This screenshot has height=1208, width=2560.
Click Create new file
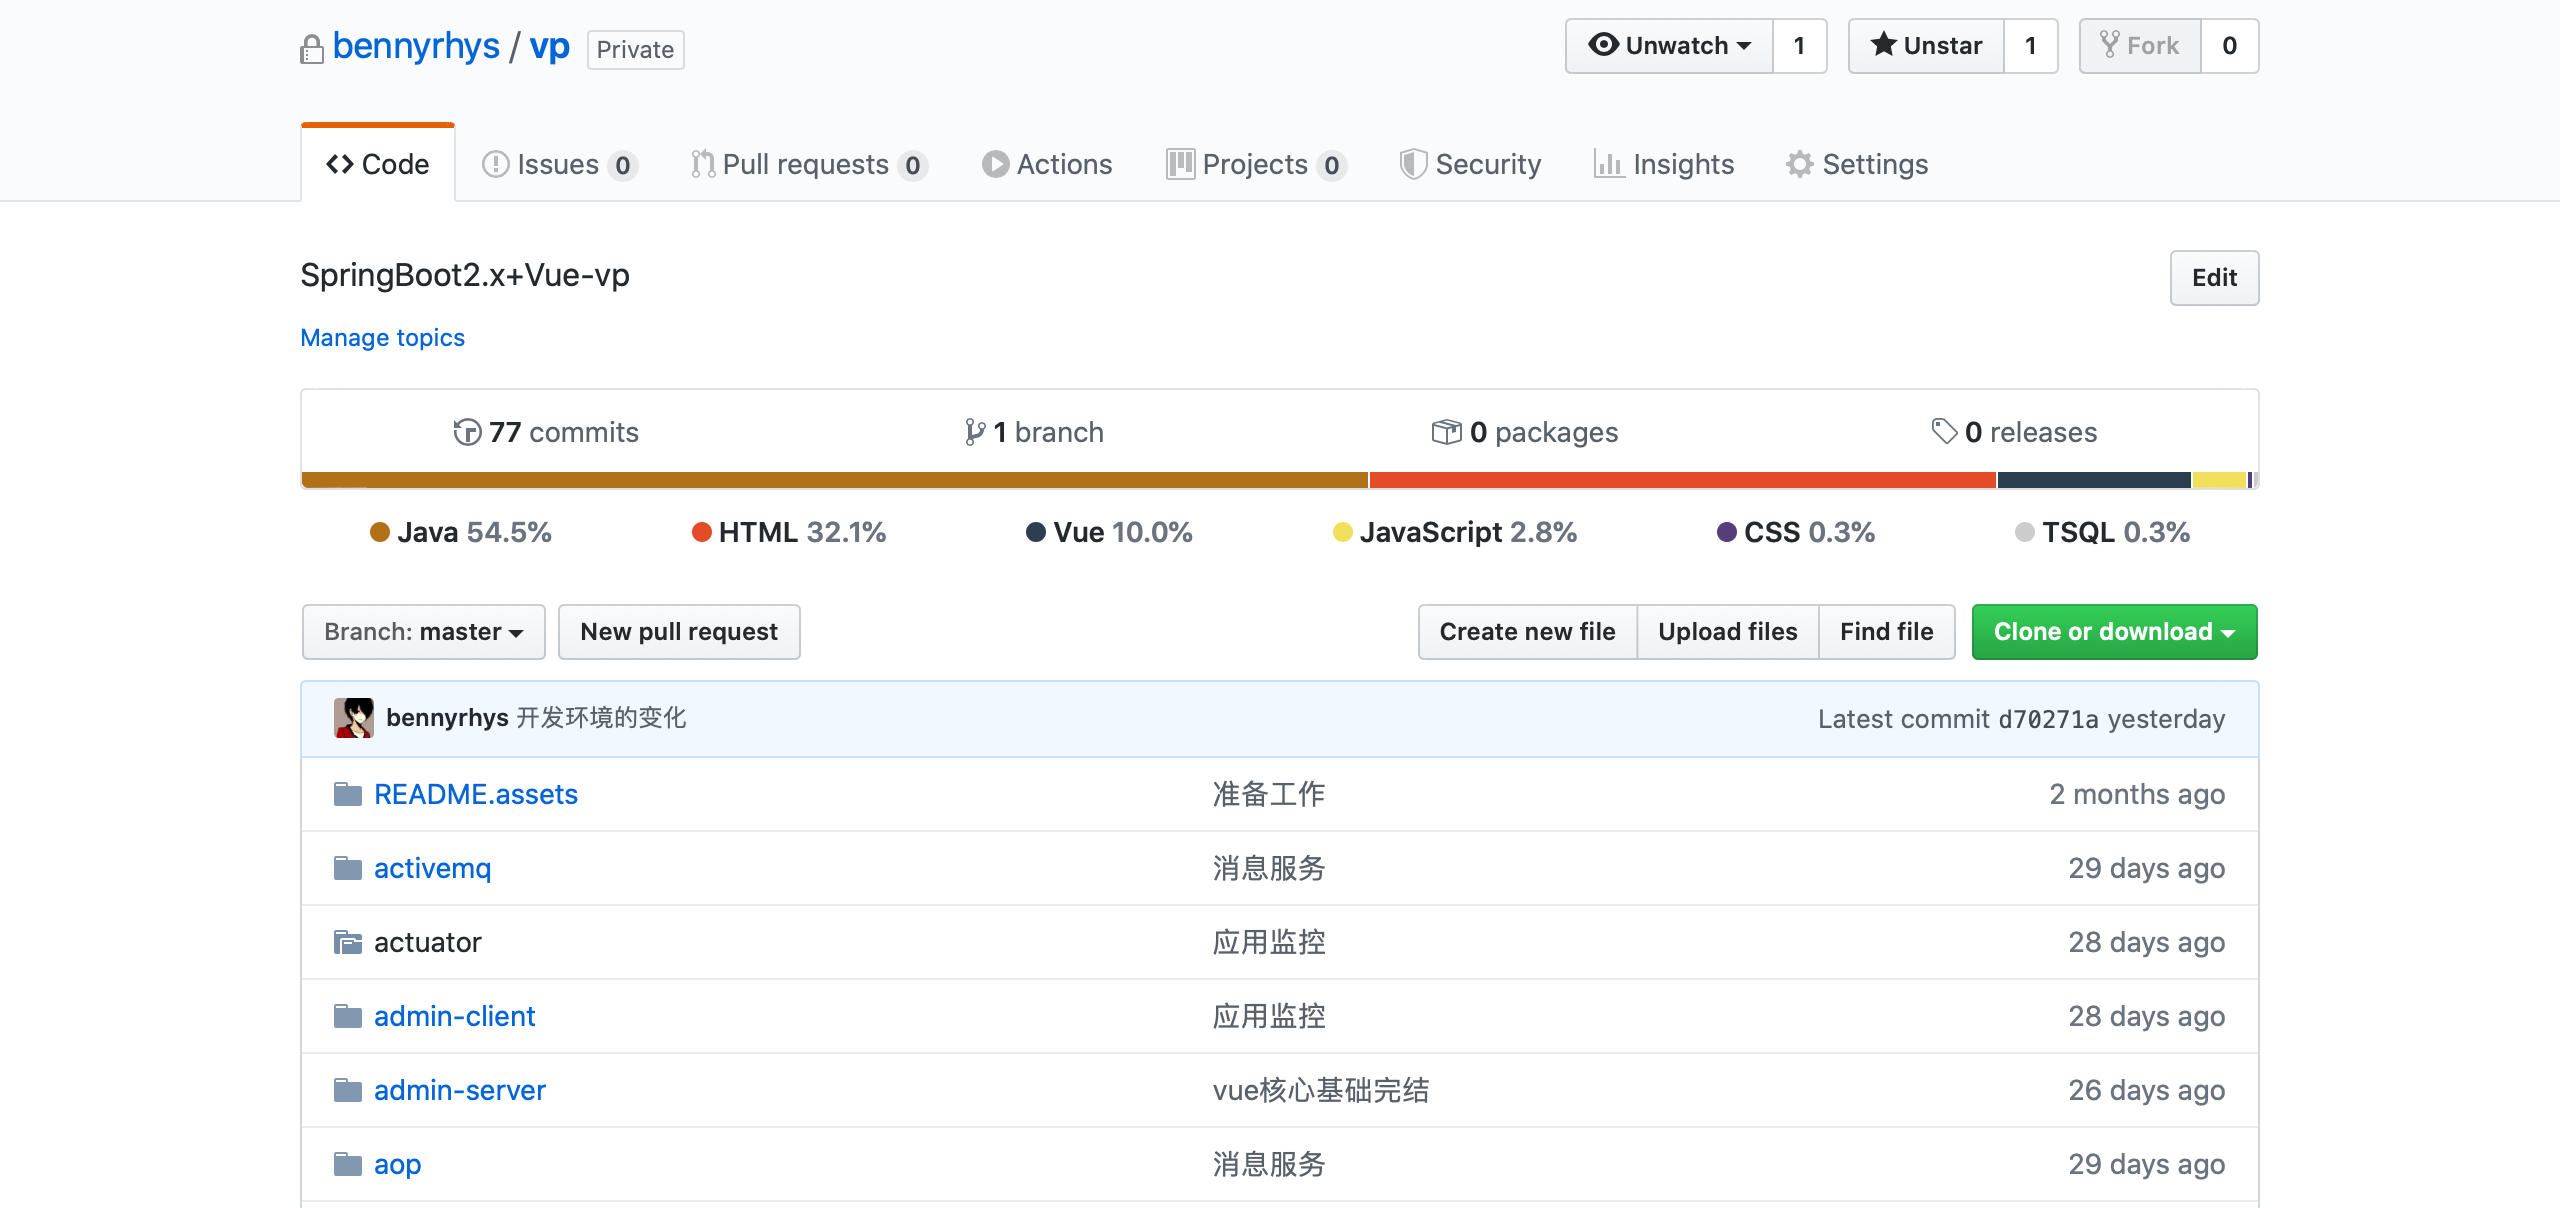pos(1528,632)
